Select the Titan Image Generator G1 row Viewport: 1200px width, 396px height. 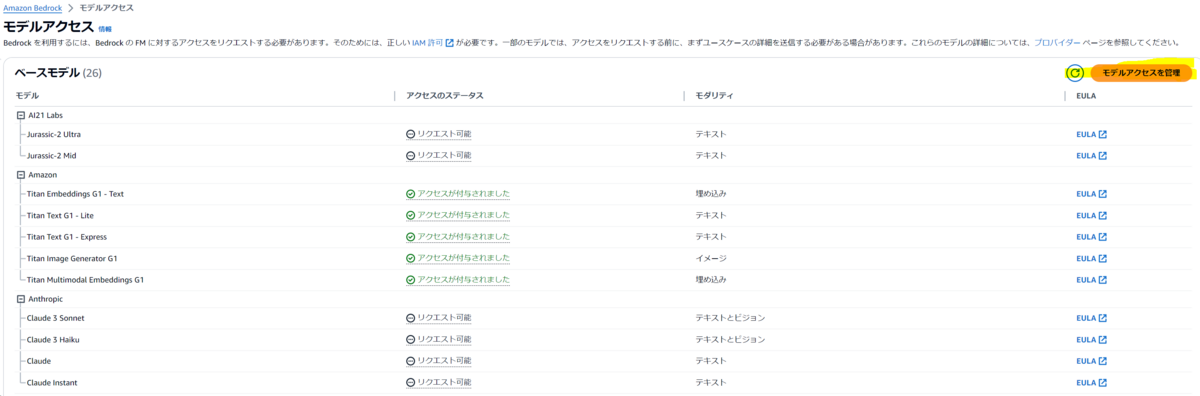coord(600,258)
